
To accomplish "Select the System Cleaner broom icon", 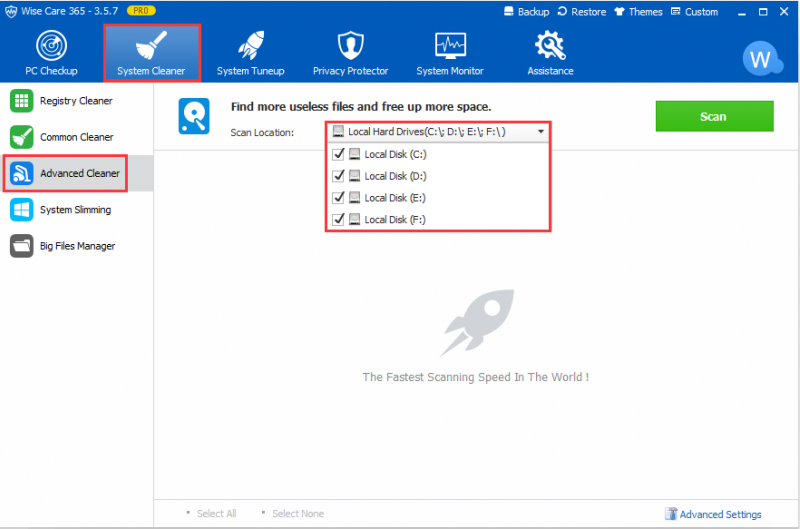I will pos(152,45).
